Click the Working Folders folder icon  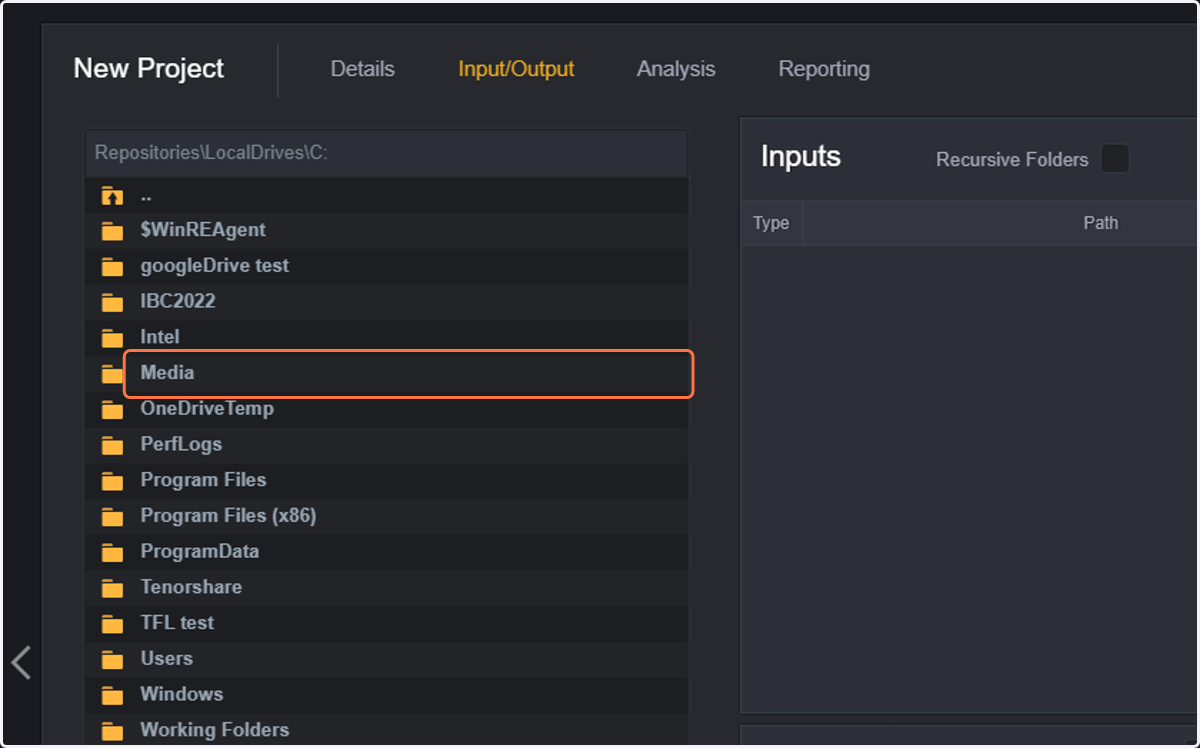click(112, 731)
